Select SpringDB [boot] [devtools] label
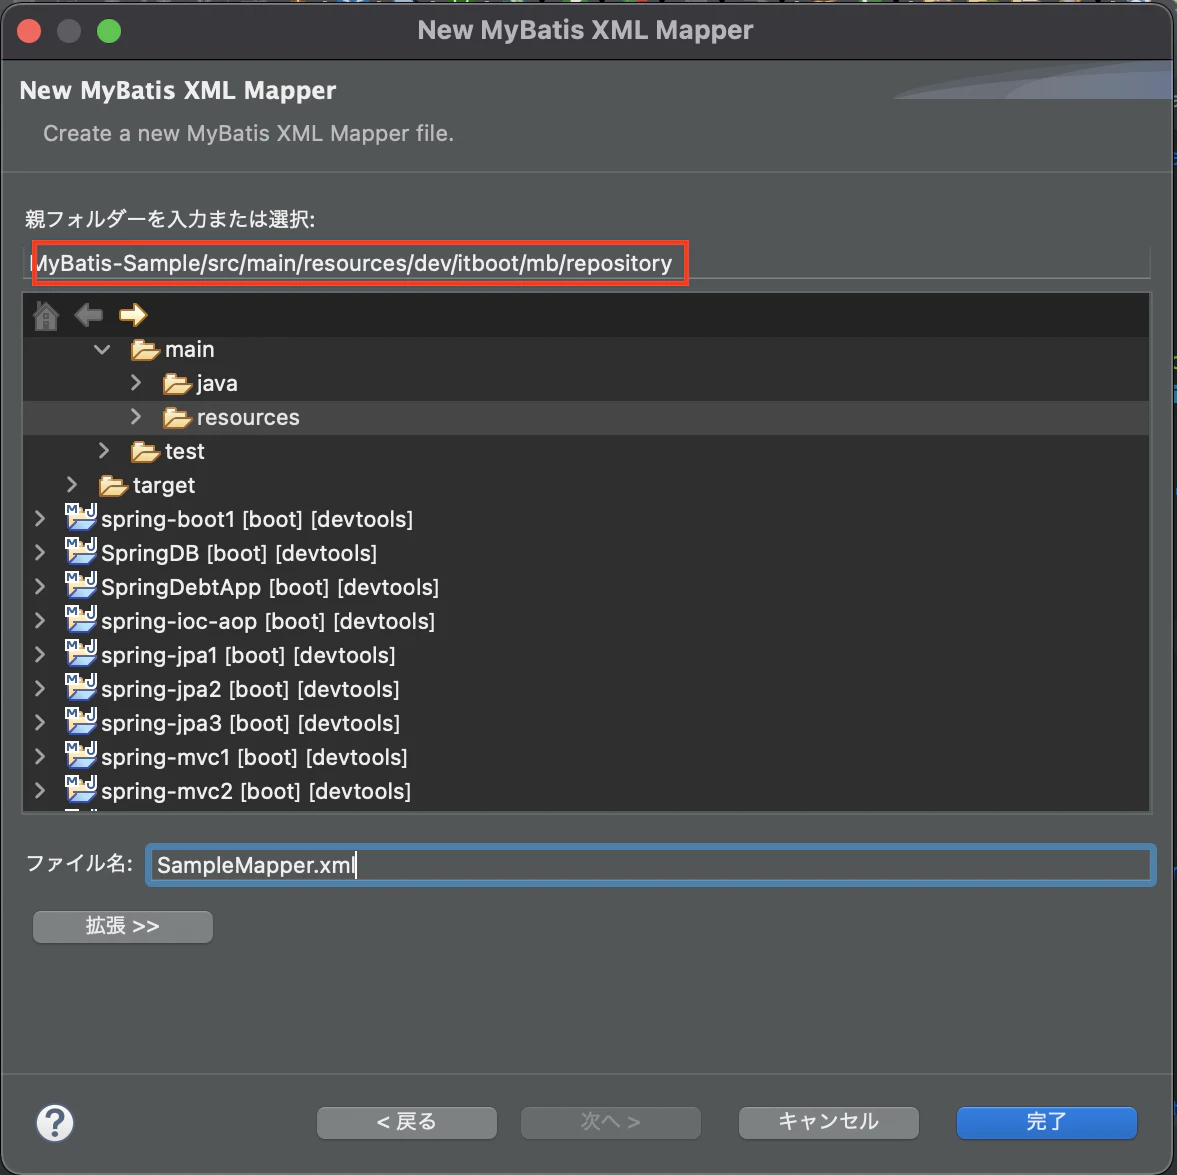 [x=239, y=553]
